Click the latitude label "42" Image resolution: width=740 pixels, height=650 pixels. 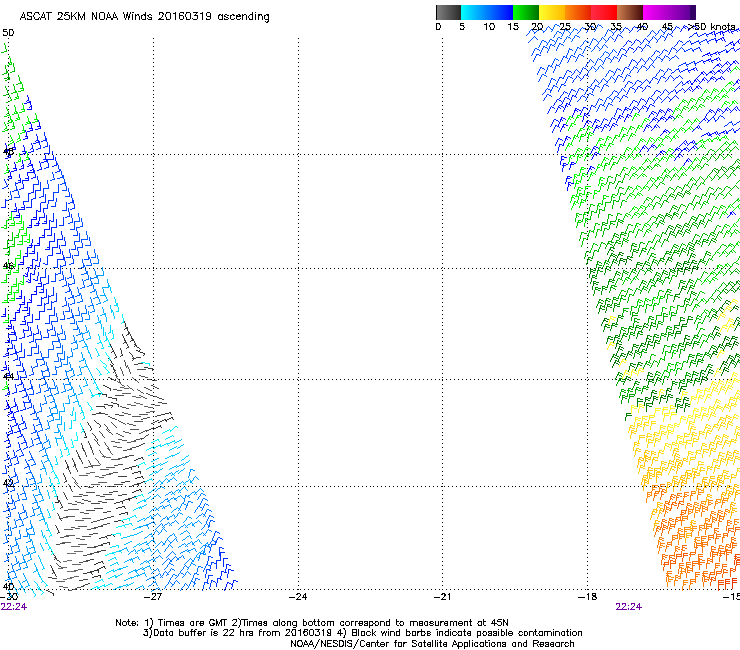click(x=8, y=483)
